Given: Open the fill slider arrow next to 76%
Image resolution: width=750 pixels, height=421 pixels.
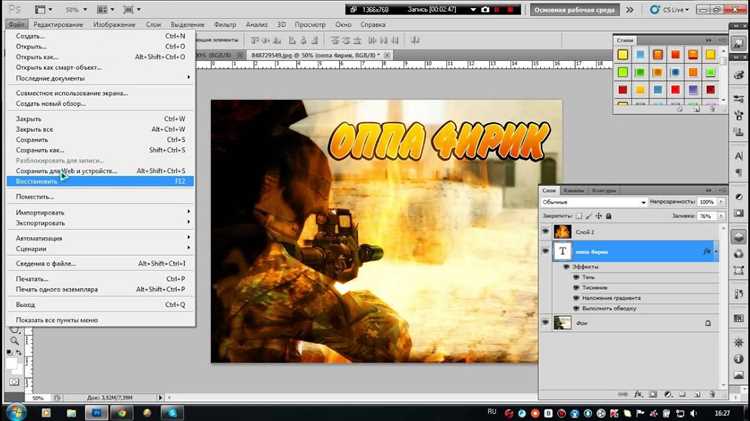Looking at the screenshot, I should [721, 216].
